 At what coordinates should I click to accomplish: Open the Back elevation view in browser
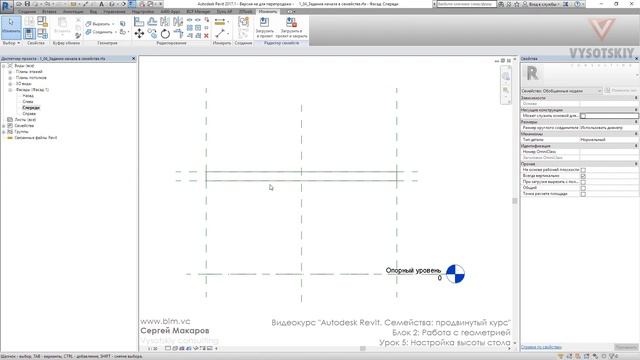(x=28, y=96)
